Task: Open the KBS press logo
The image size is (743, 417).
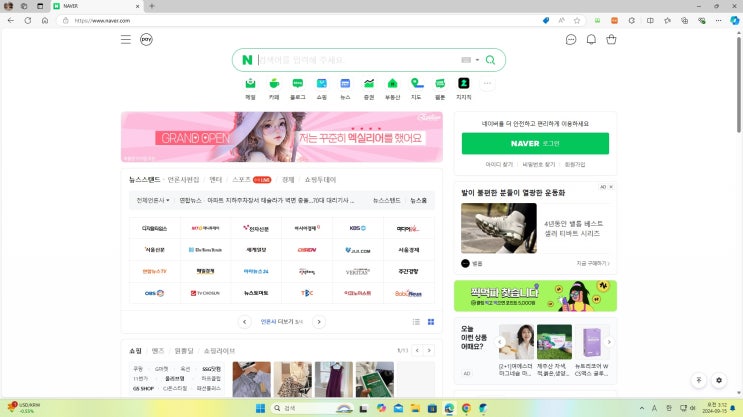Action: pos(358,228)
